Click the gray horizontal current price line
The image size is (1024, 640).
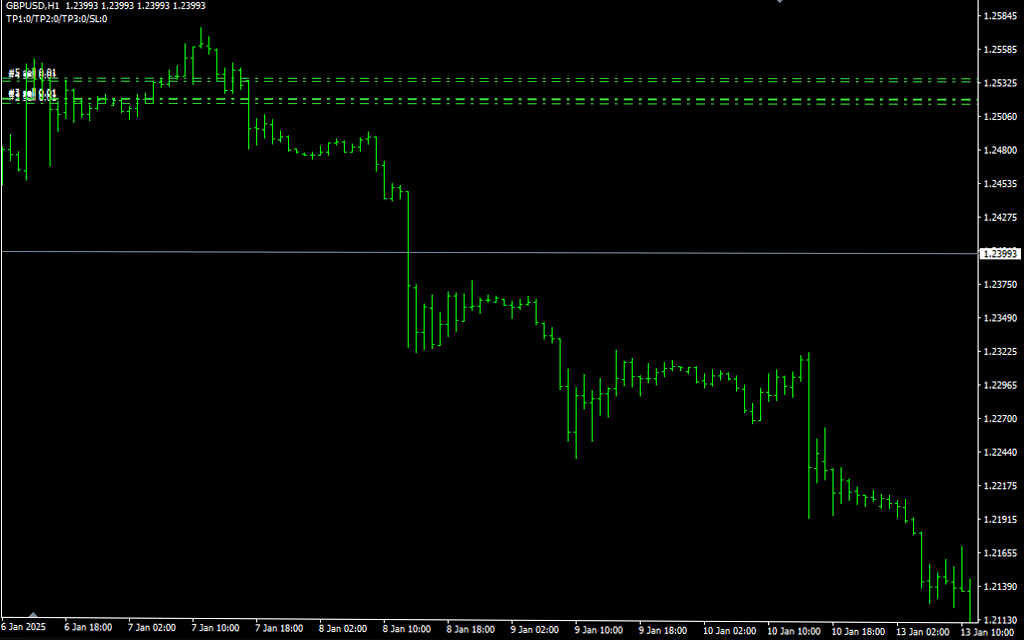click(600, 253)
